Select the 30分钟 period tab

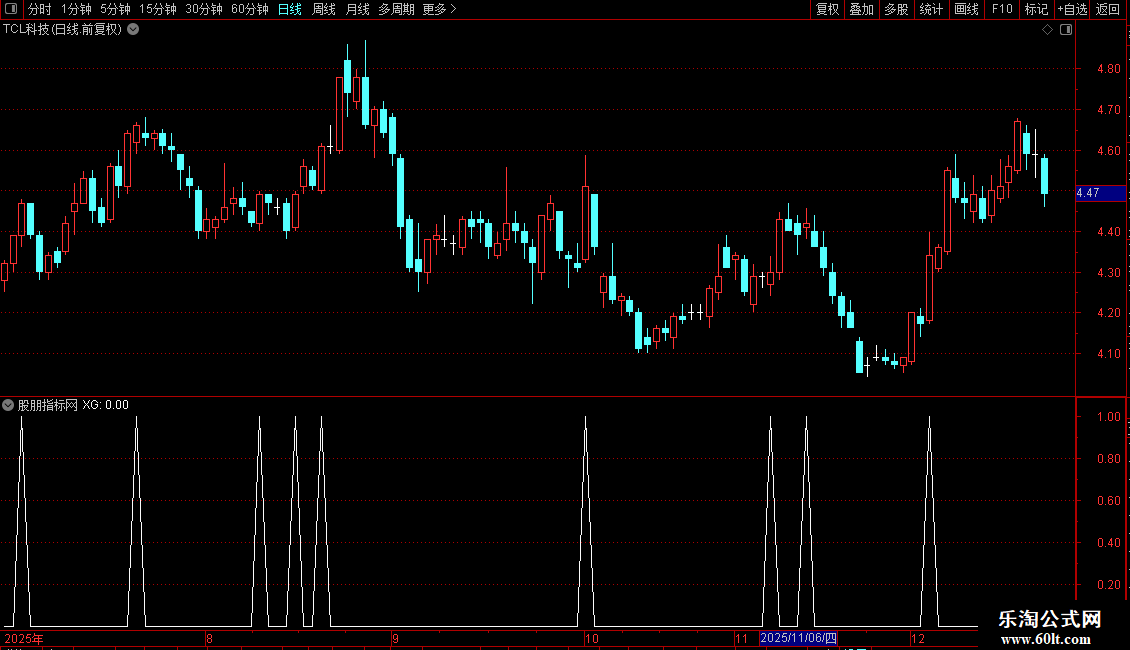pos(204,9)
